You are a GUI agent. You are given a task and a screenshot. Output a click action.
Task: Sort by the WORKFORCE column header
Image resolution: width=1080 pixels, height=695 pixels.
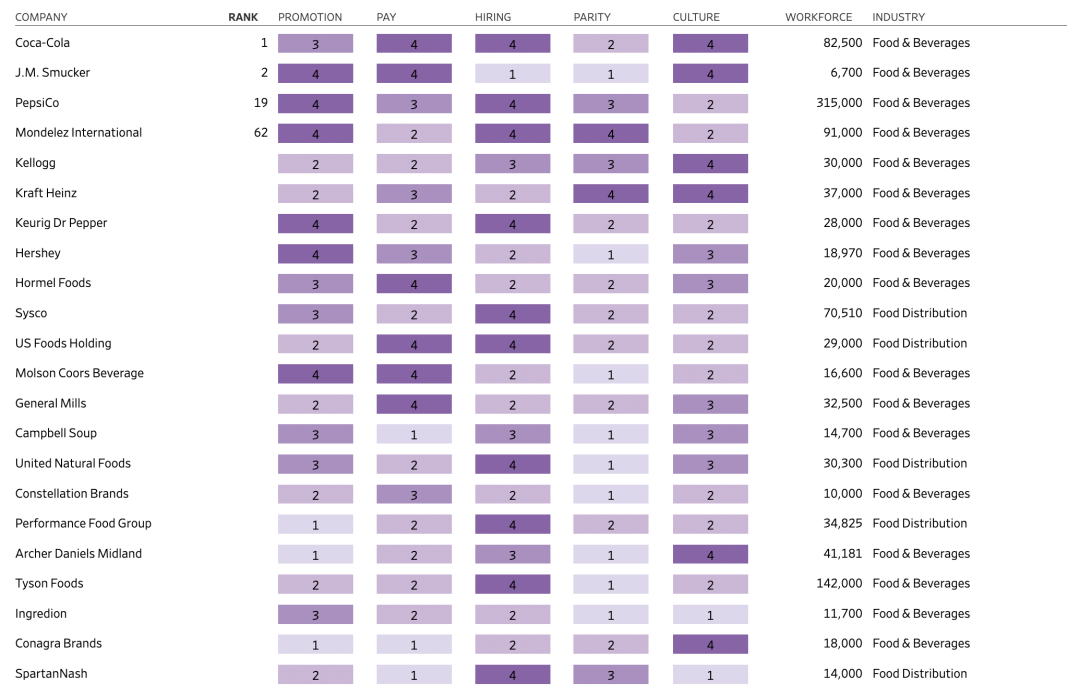(818, 17)
